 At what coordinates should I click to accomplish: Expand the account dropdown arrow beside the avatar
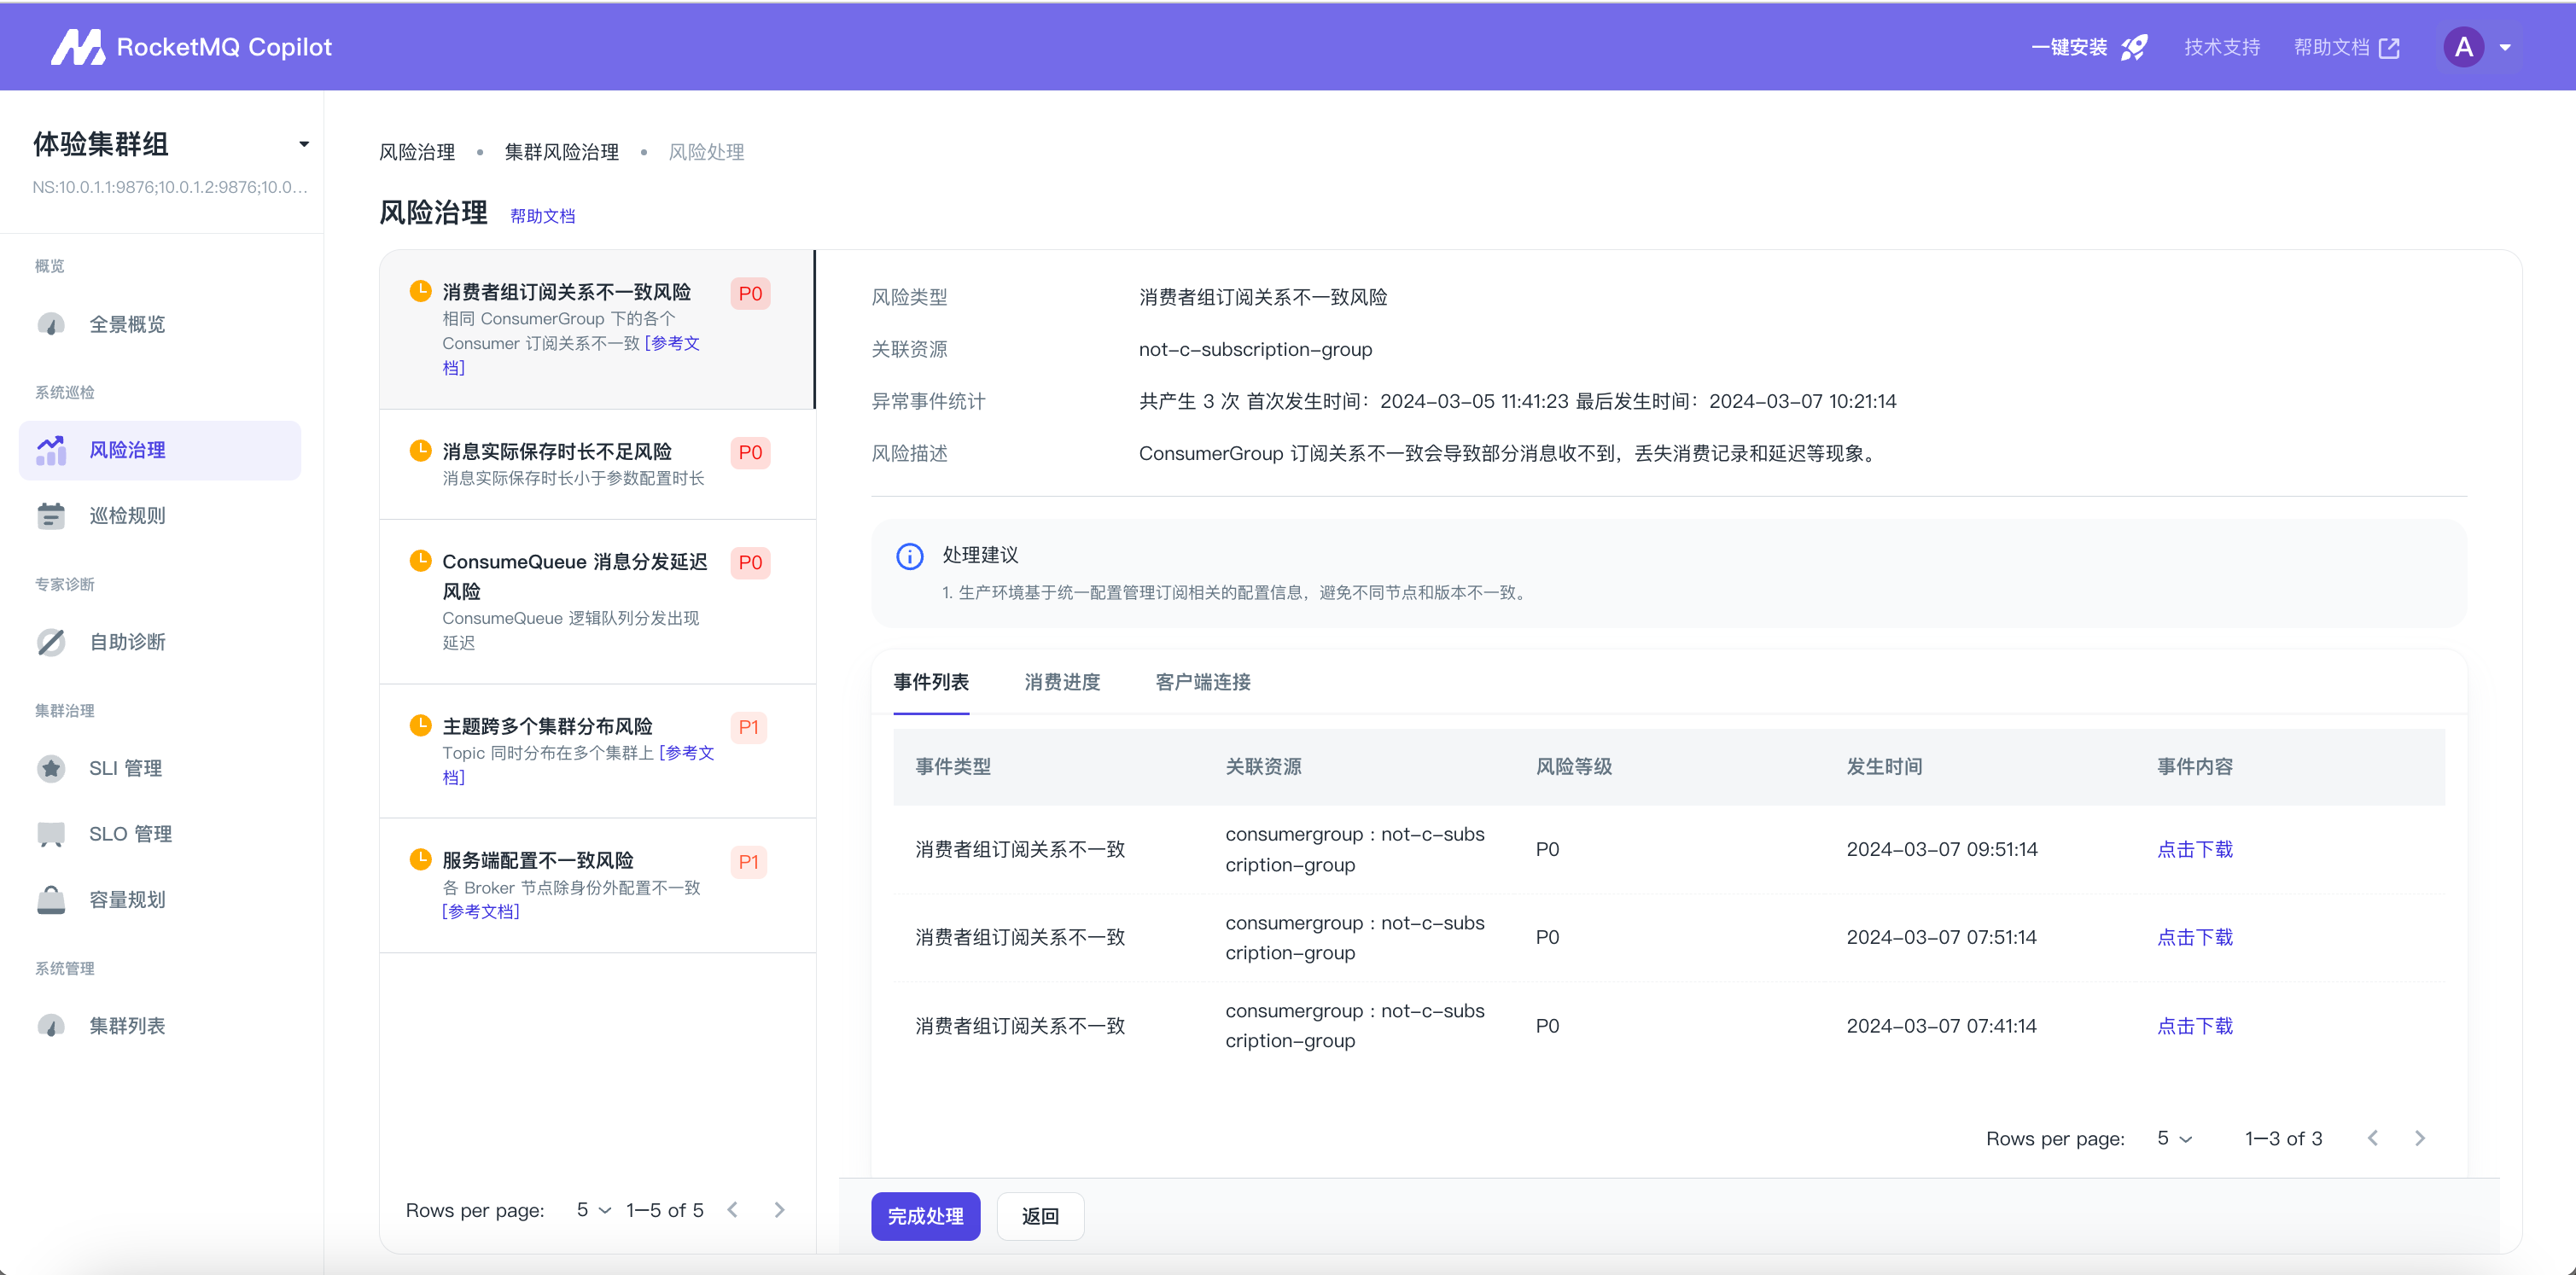click(2505, 47)
